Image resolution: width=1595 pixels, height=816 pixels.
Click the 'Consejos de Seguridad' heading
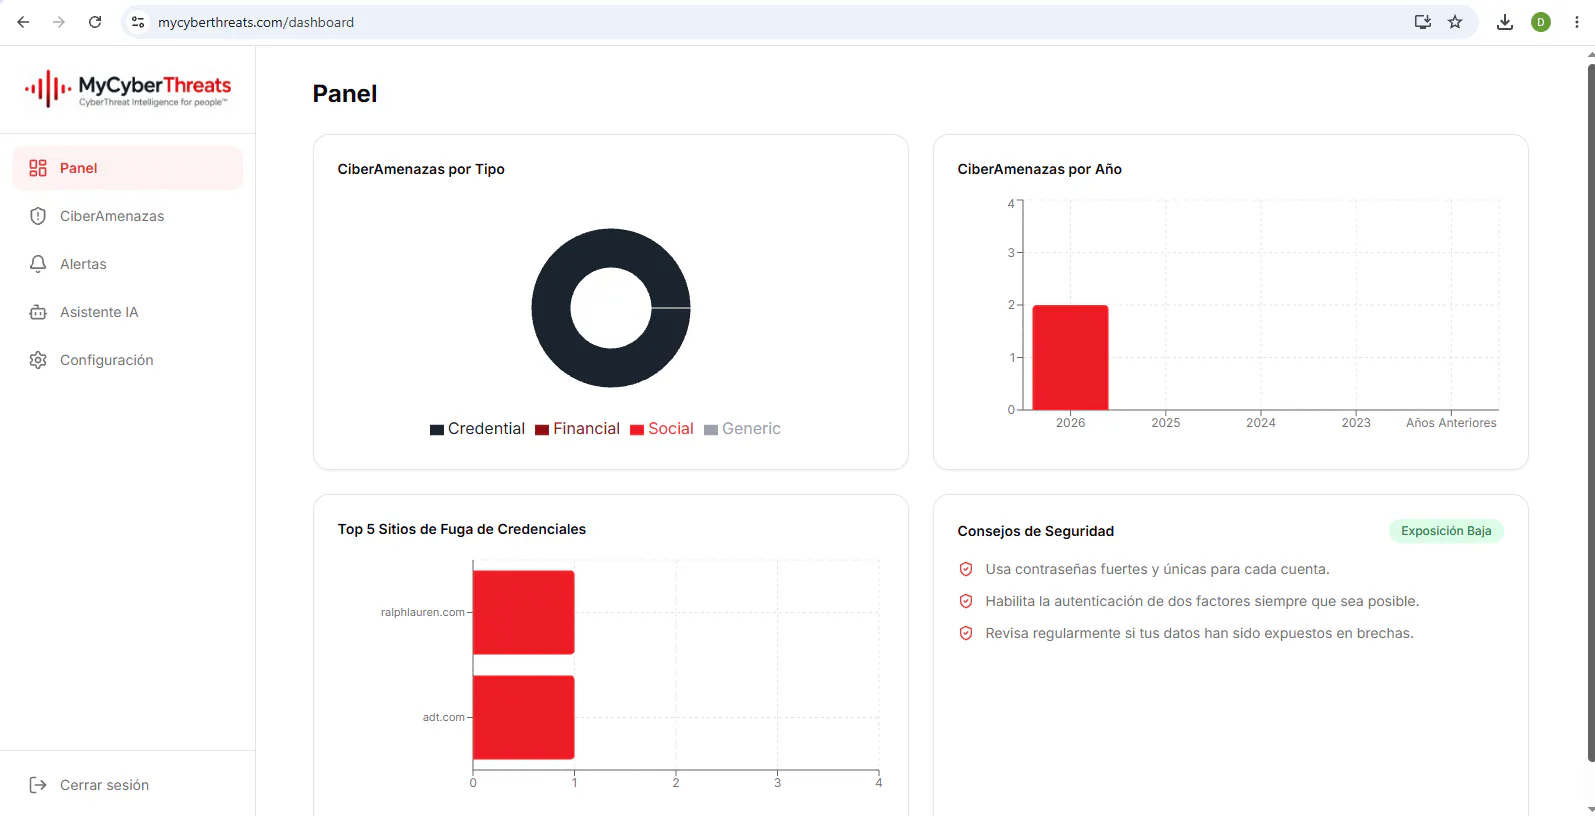1036,531
